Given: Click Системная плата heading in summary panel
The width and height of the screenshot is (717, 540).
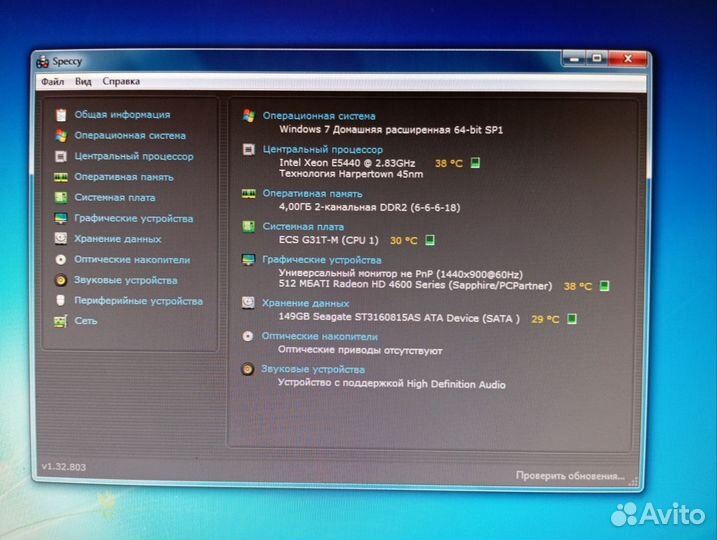Looking at the screenshot, I should click(x=303, y=227).
